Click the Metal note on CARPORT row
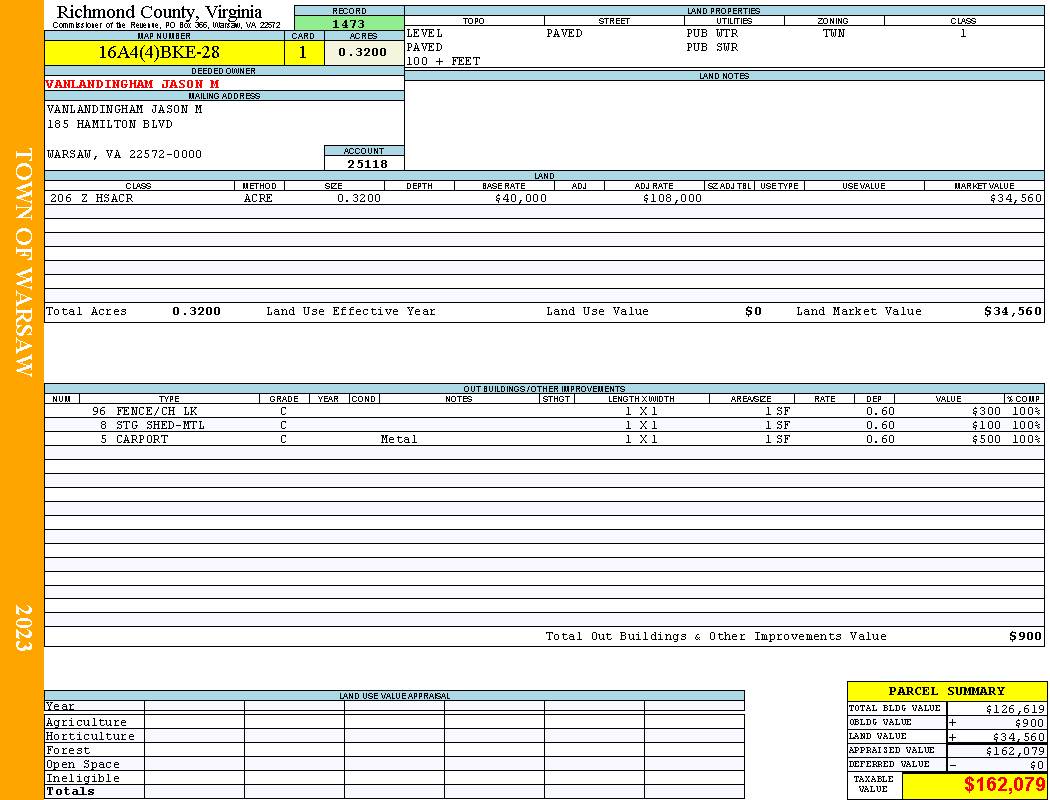 399,439
